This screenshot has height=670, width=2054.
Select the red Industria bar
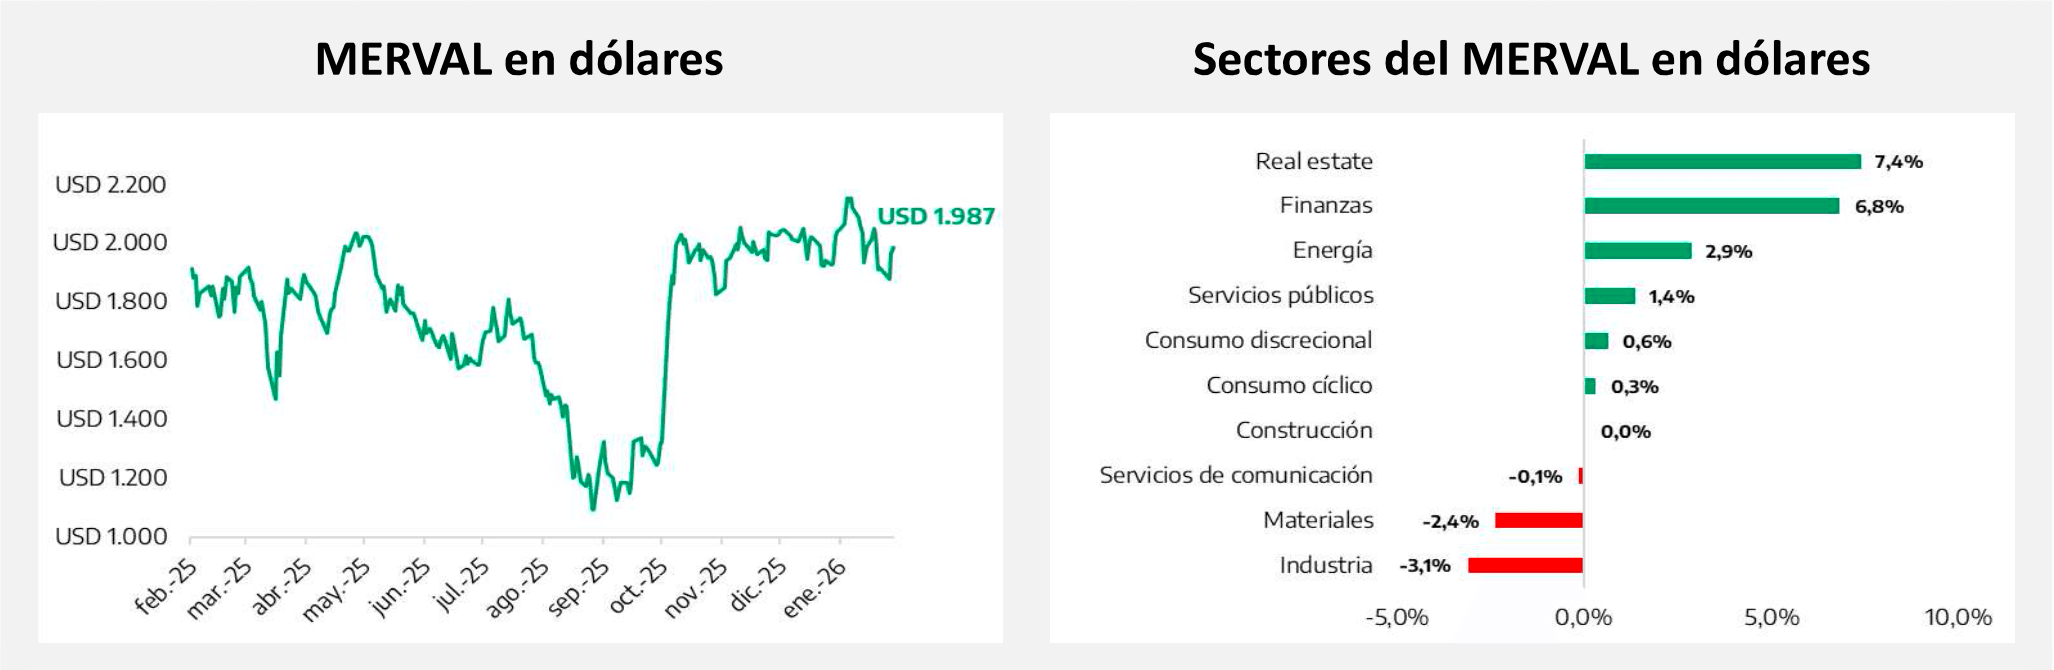click(x=1525, y=566)
